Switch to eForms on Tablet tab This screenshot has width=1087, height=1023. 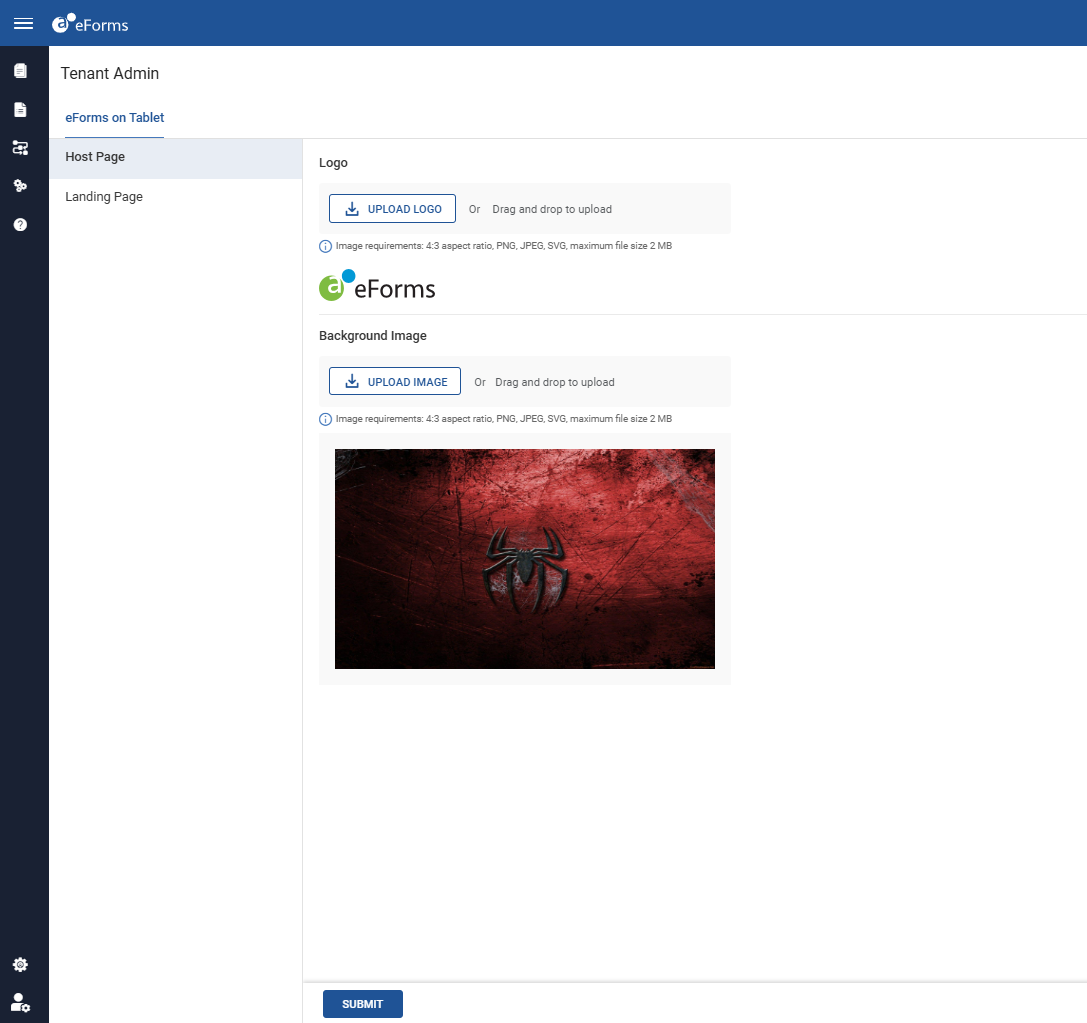(114, 118)
